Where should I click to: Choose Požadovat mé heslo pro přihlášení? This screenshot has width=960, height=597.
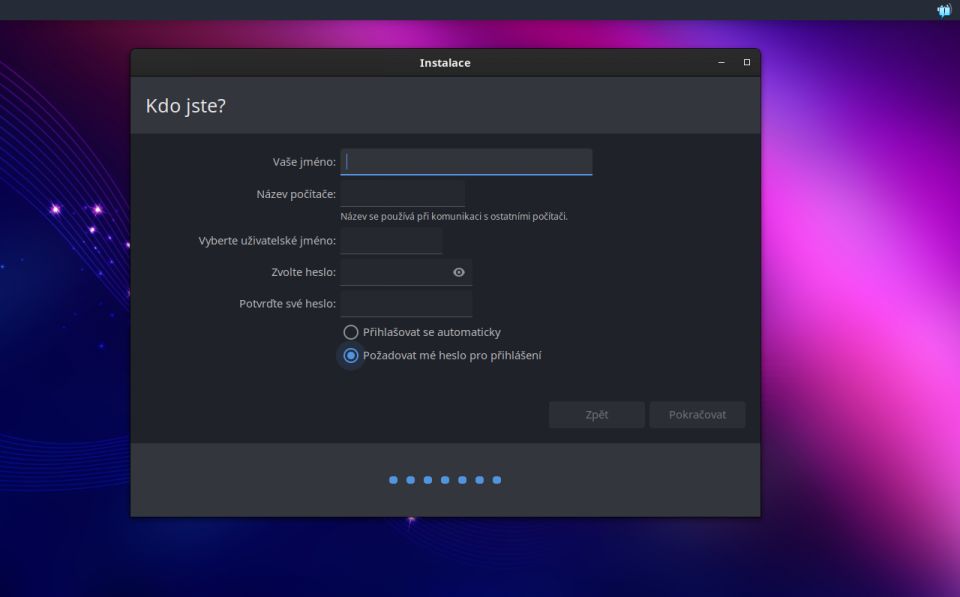tap(442, 355)
